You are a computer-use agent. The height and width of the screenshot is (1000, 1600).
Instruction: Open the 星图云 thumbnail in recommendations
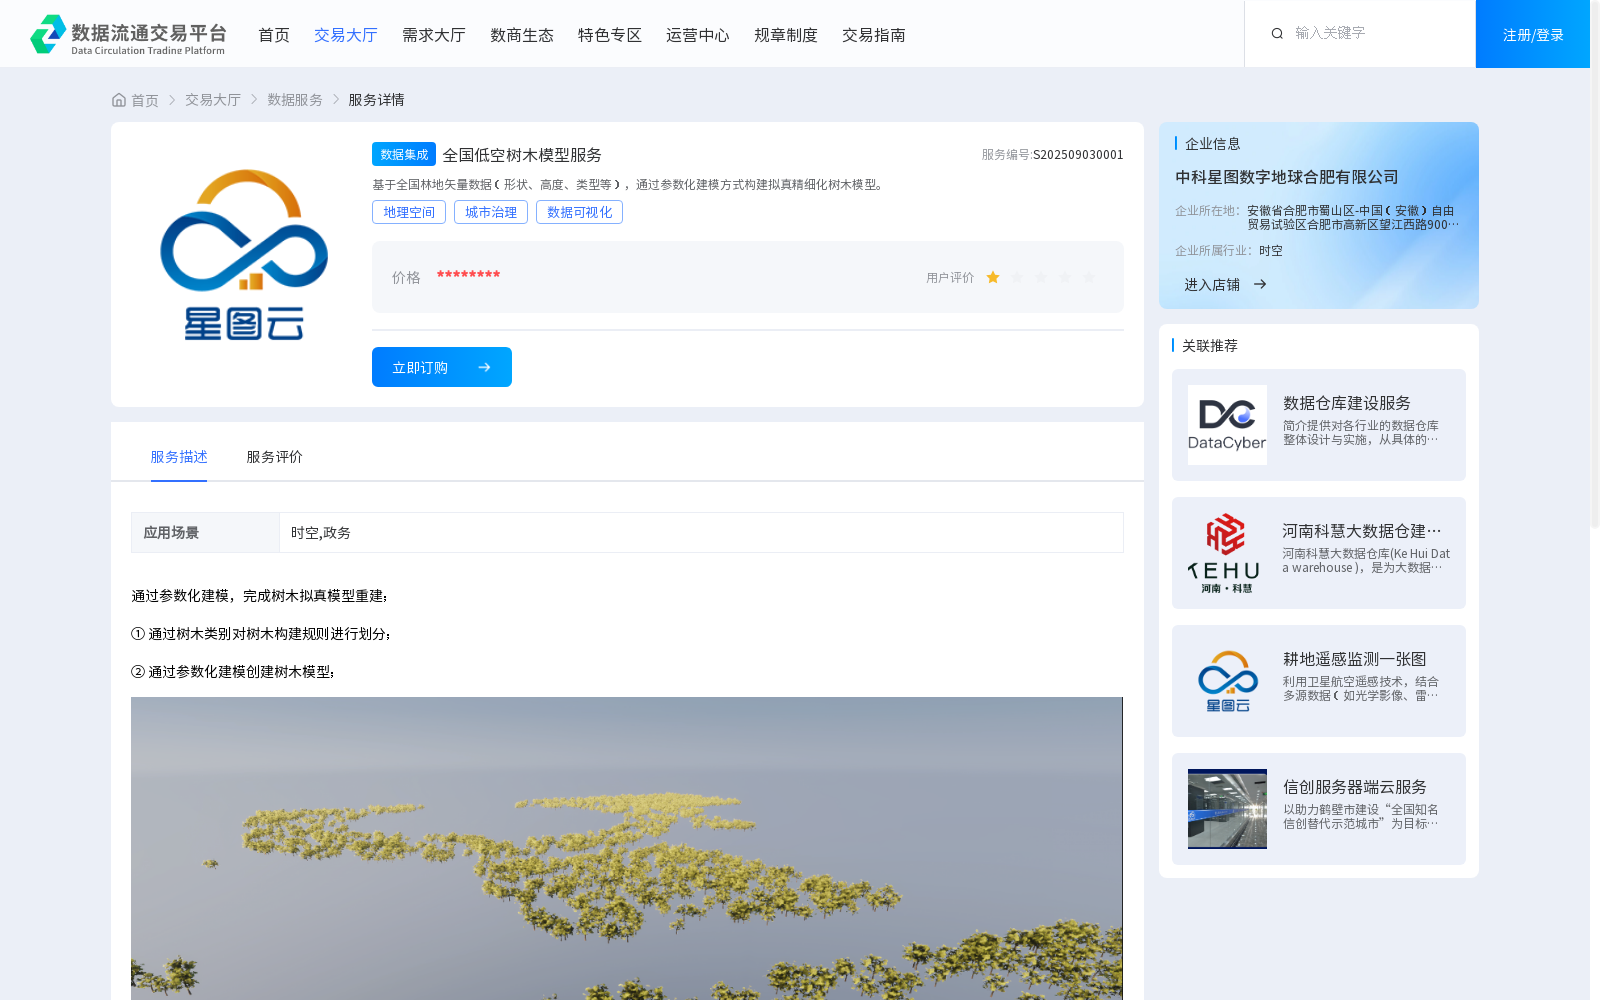(1227, 681)
